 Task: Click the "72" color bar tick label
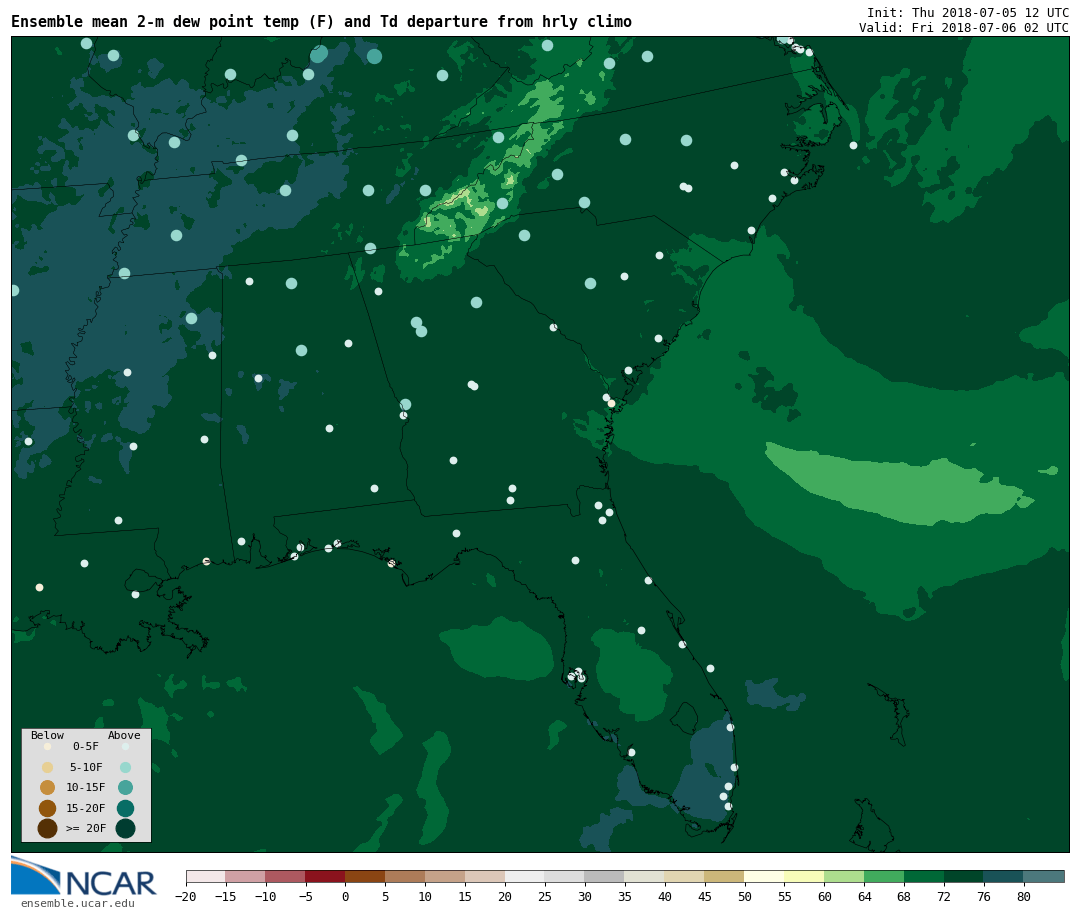(944, 897)
